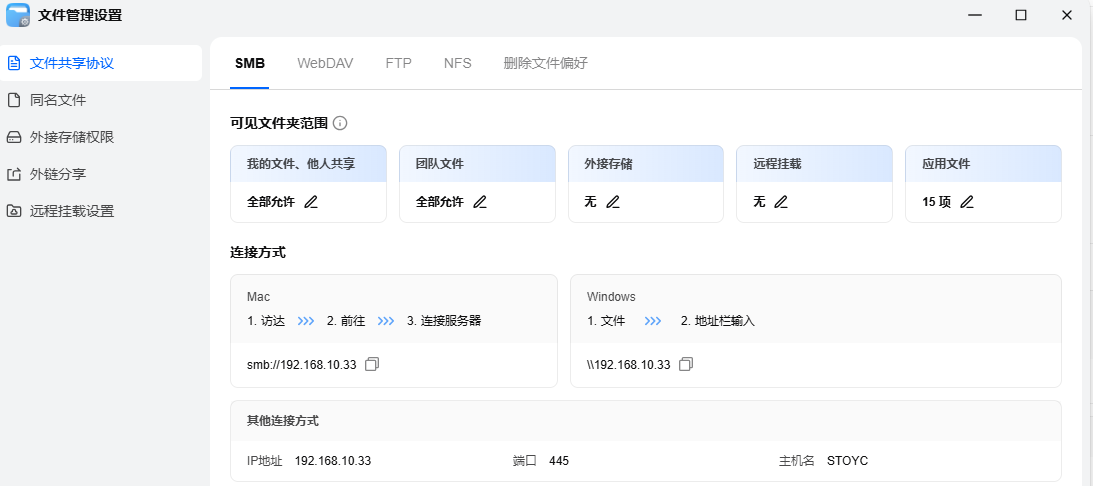Click the 2. 地址栏输入 step text
This screenshot has height=486, width=1093.
click(x=718, y=321)
